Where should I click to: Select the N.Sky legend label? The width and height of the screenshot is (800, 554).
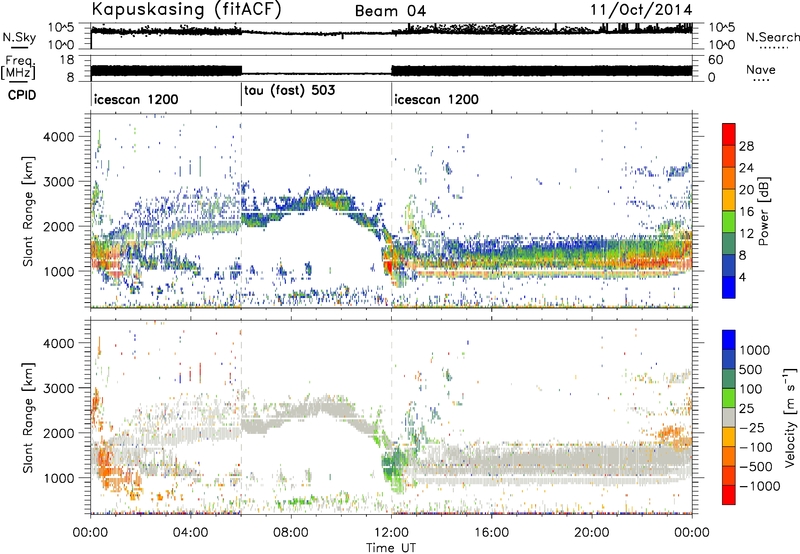(x=19, y=37)
